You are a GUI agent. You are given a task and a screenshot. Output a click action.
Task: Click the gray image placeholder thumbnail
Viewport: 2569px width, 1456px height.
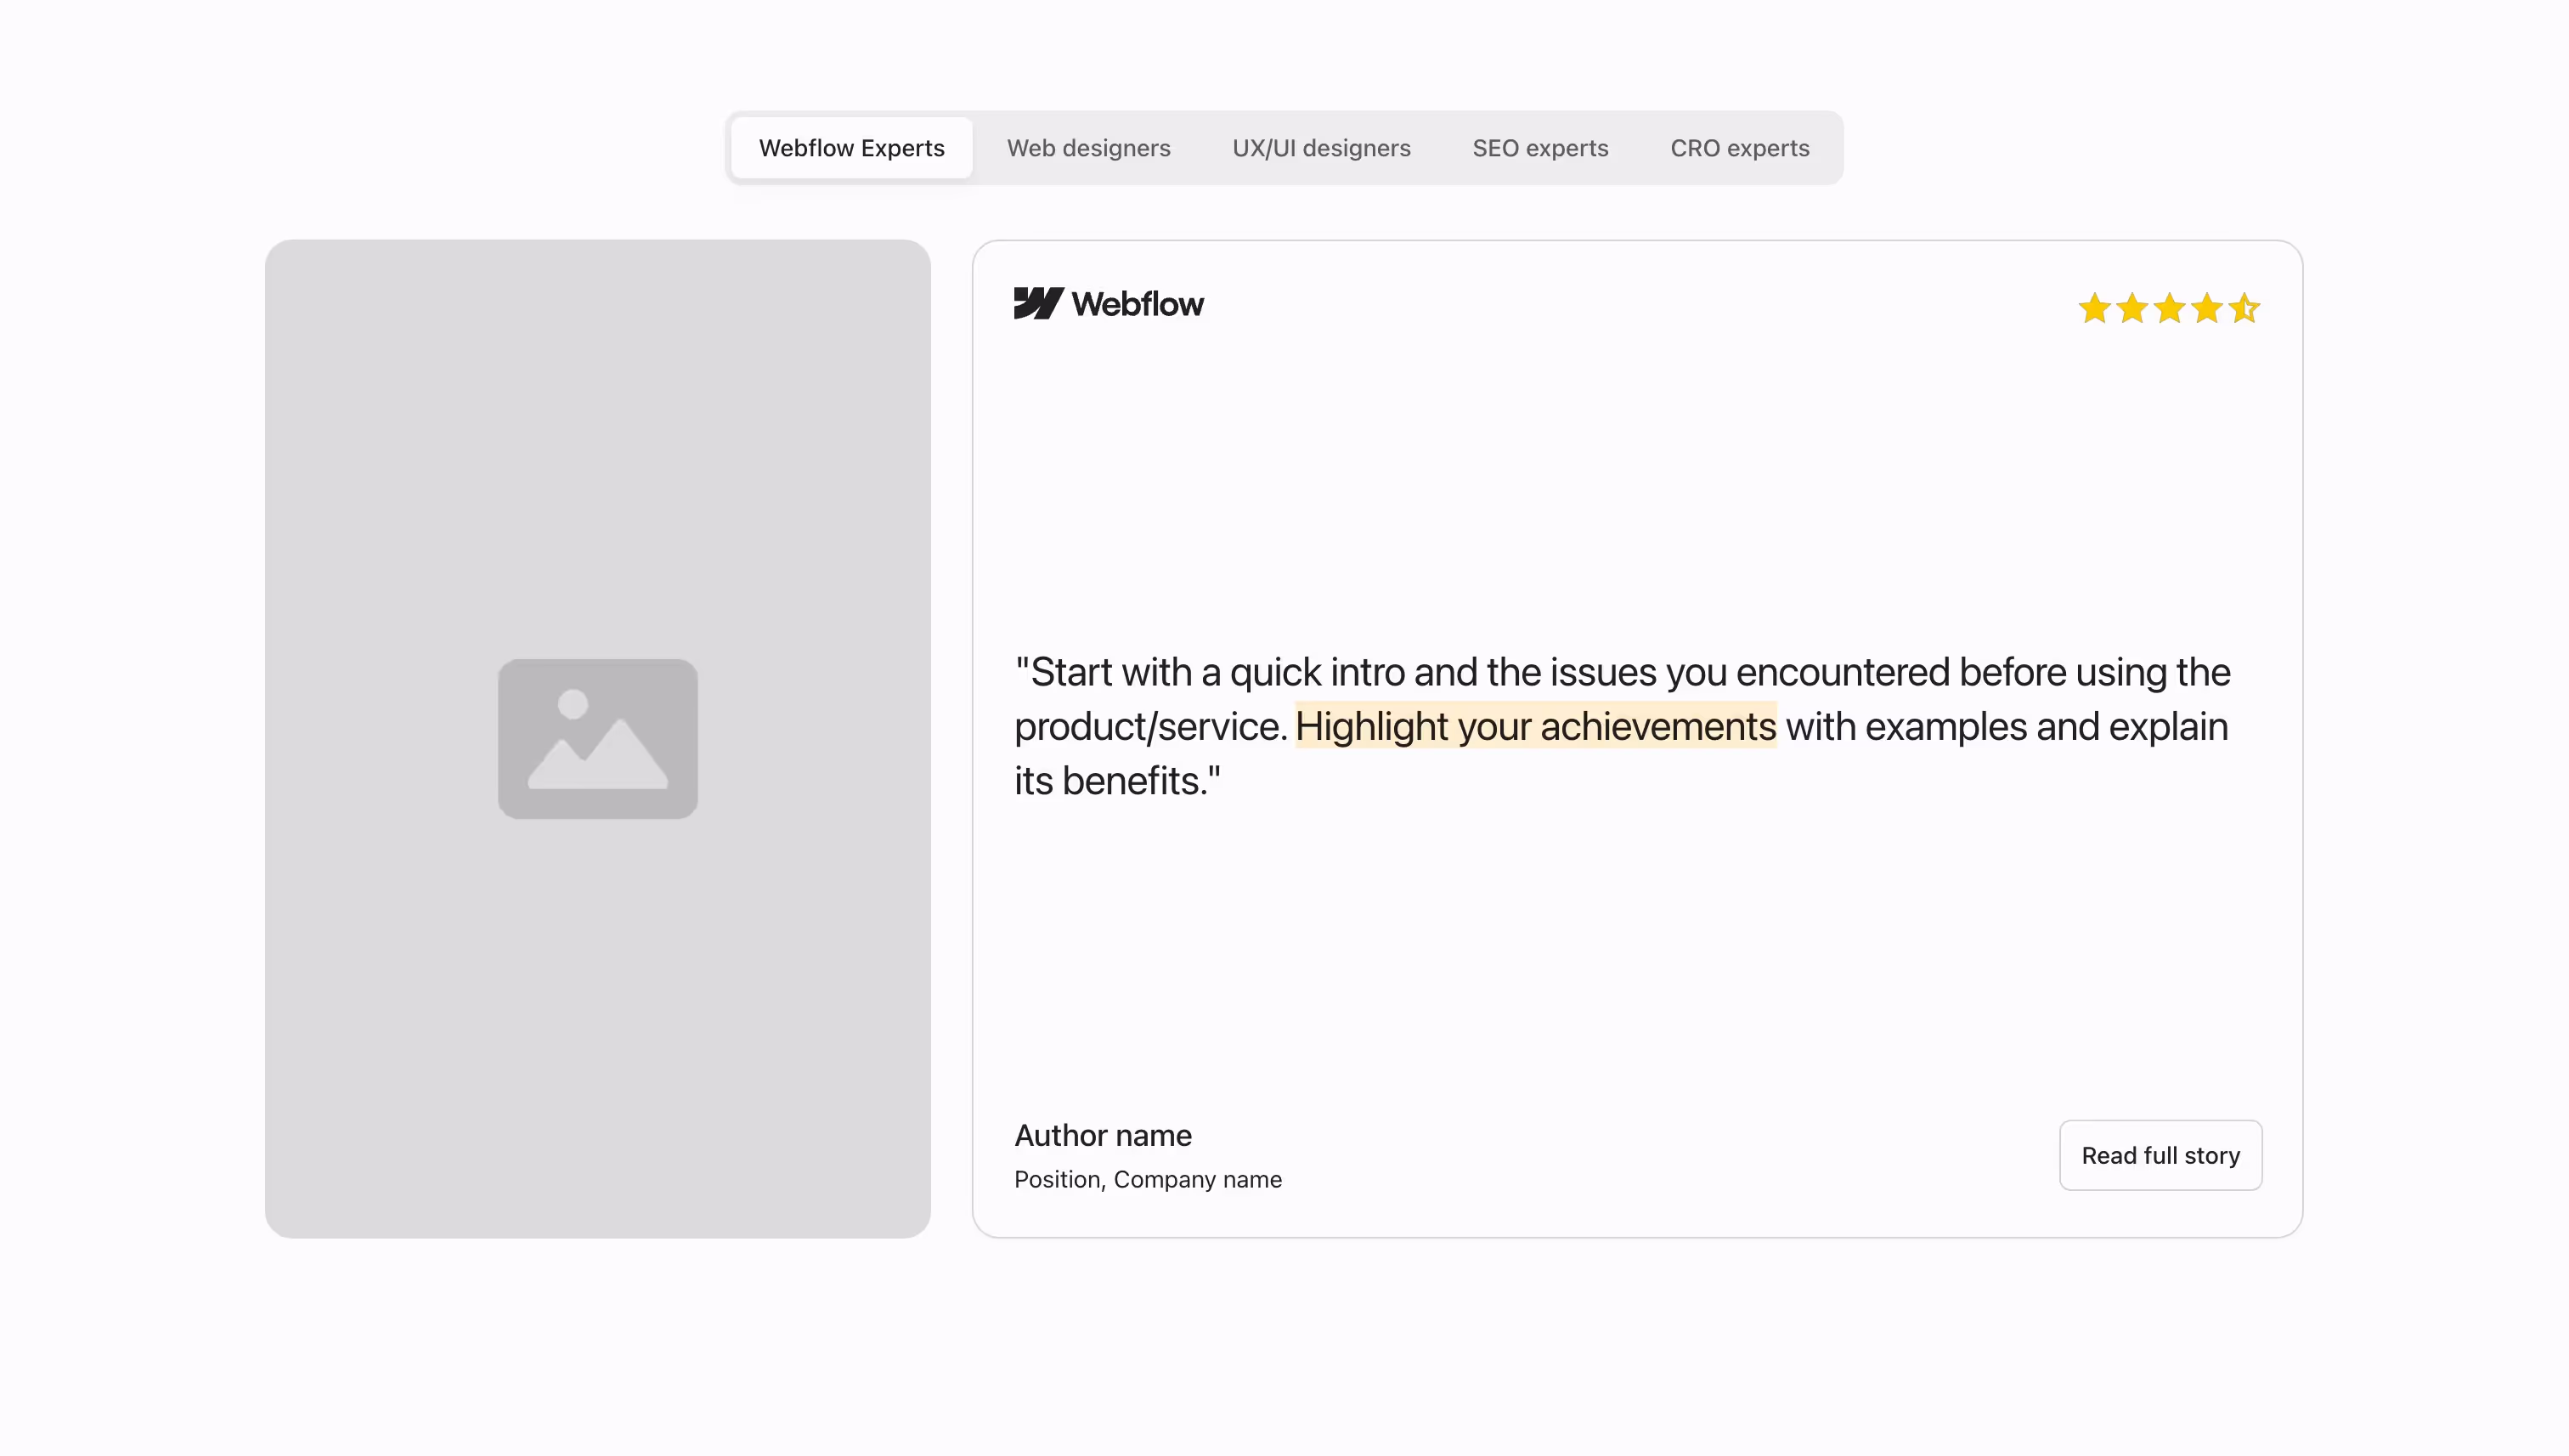point(597,738)
